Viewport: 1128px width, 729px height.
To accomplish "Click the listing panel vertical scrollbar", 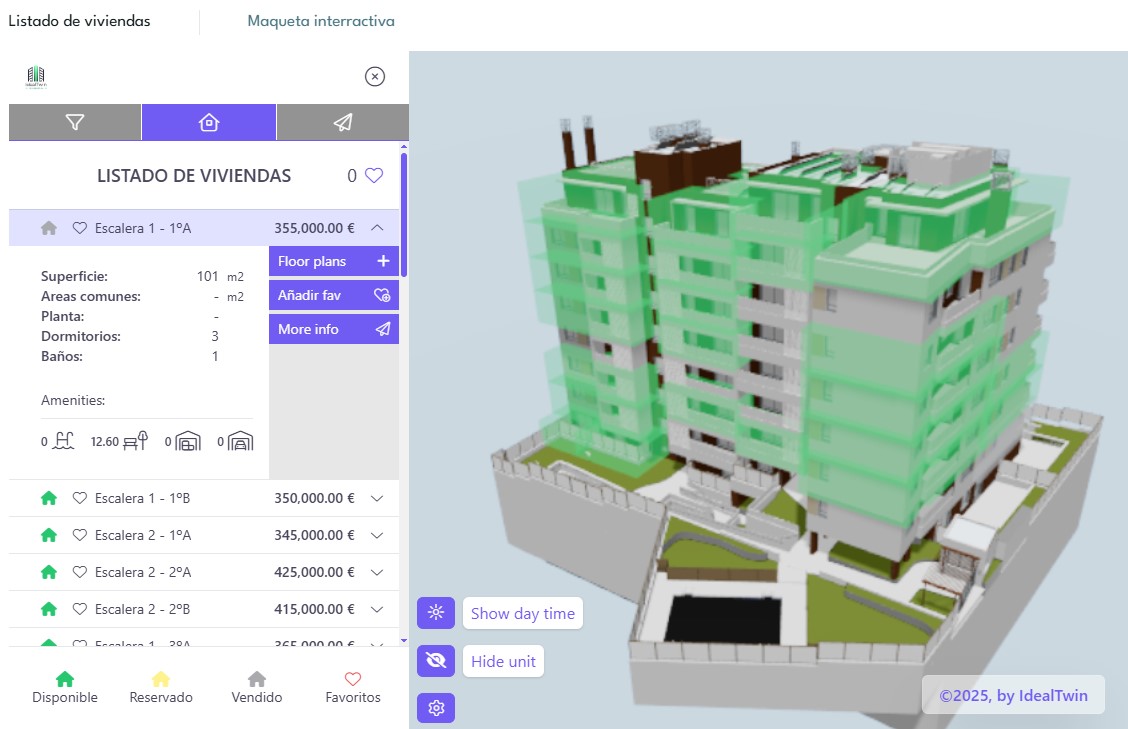I will pos(404,214).
